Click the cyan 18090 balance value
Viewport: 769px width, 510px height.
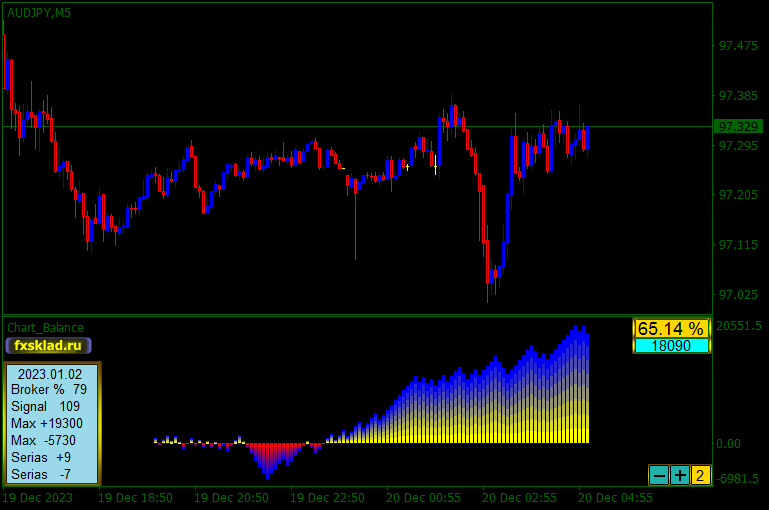671,346
